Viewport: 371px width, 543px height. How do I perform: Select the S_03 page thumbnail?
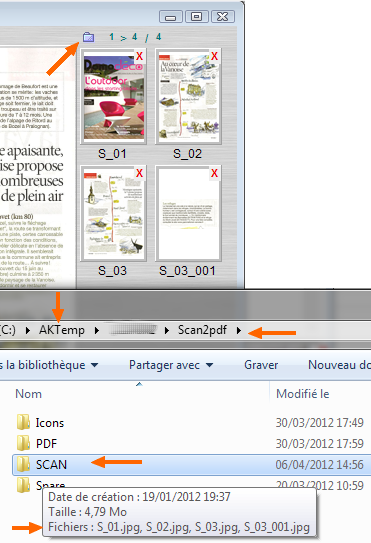tap(114, 213)
